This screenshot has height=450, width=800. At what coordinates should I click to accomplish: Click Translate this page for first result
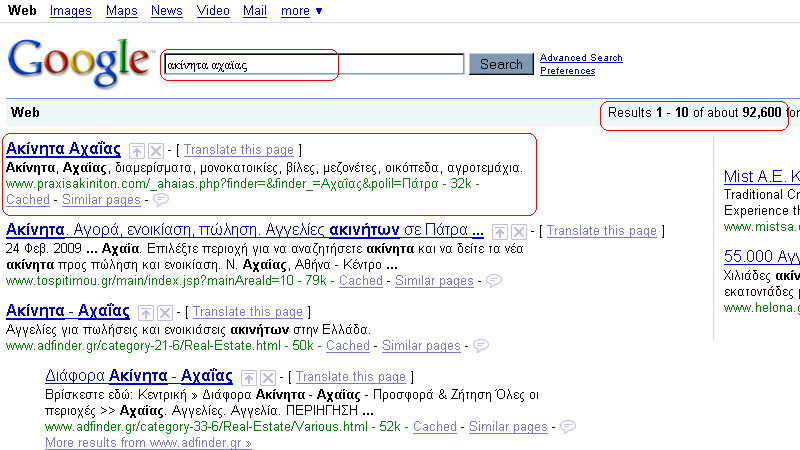(x=239, y=149)
